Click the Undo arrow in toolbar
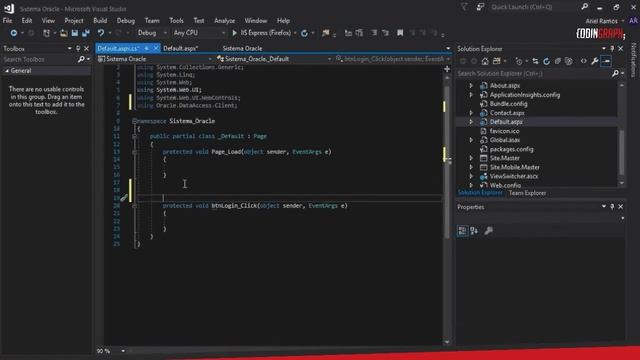Image resolution: width=640 pixels, height=360 pixels. point(100,33)
